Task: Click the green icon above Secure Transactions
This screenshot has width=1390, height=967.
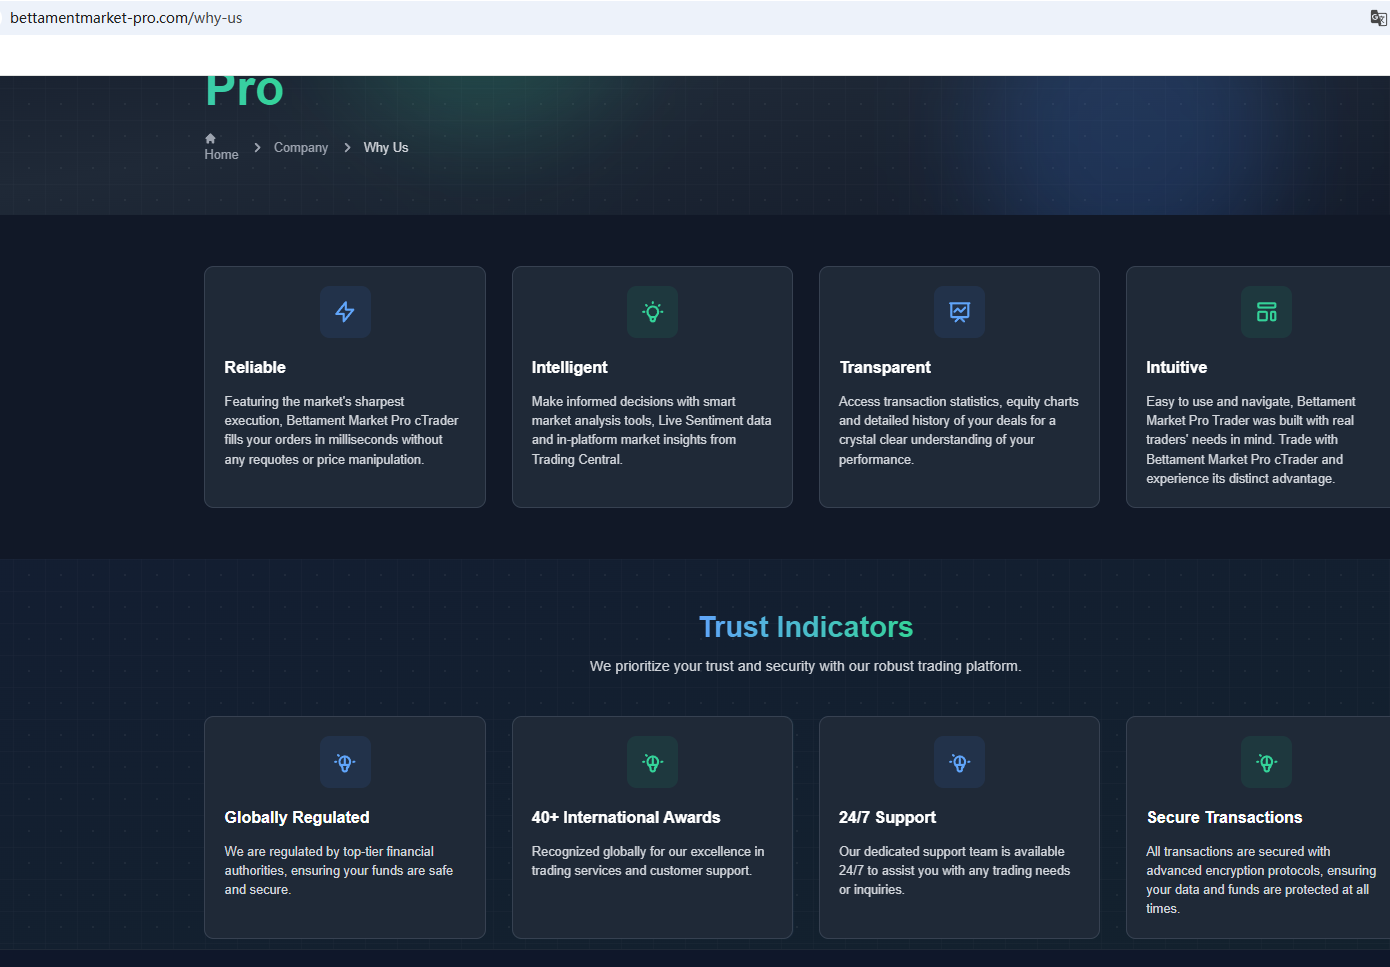Action: pos(1266,762)
